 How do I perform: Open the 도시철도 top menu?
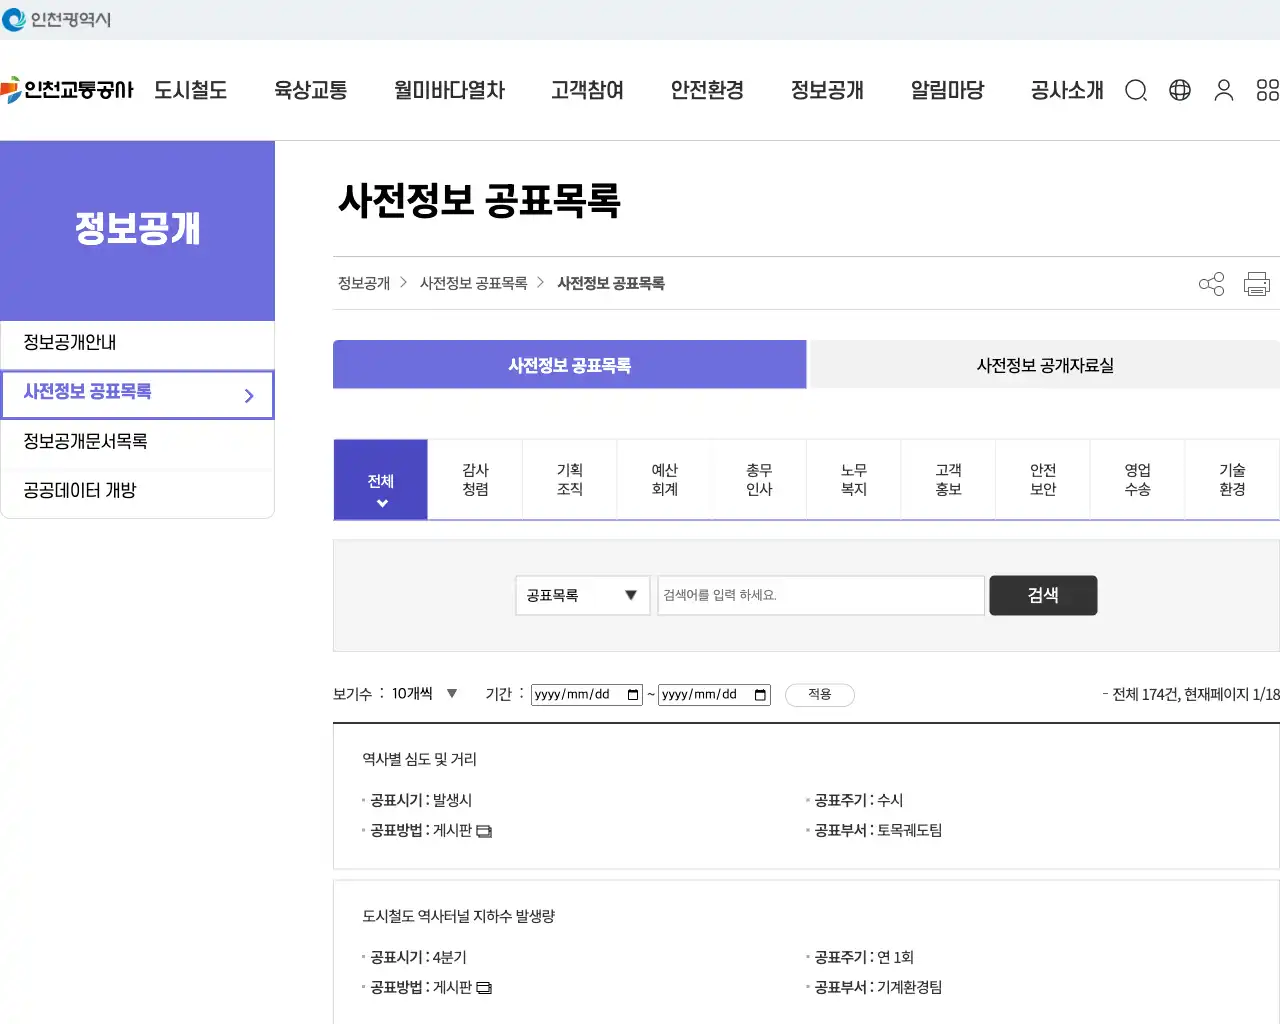pyautogui.click(x=191, y=91)
